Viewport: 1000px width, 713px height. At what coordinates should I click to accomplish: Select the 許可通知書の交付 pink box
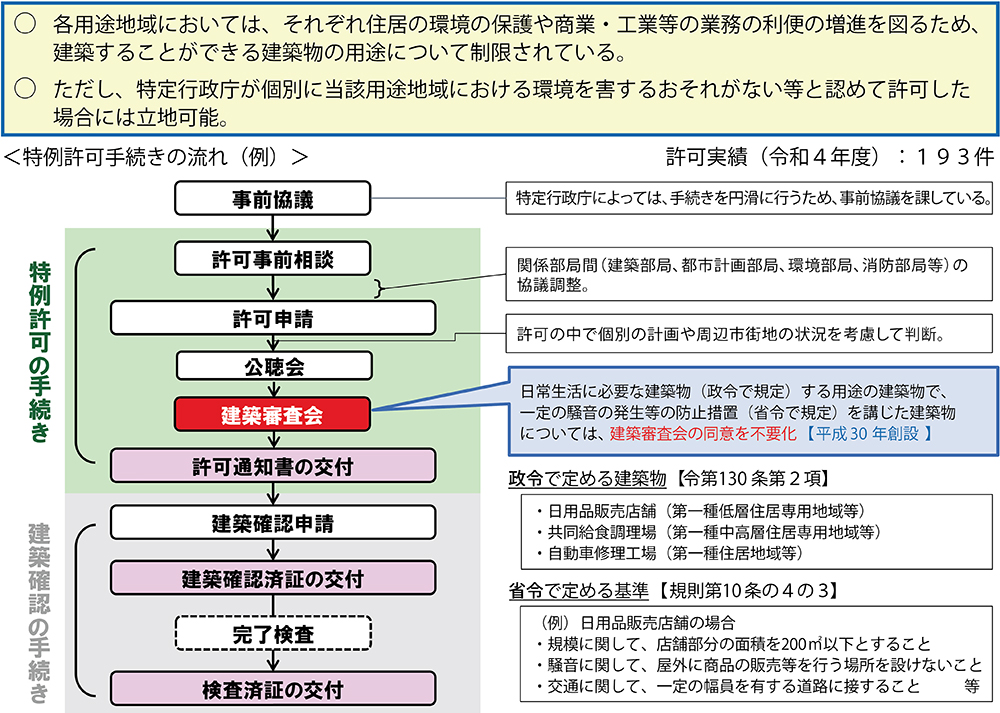click(272, 465)
